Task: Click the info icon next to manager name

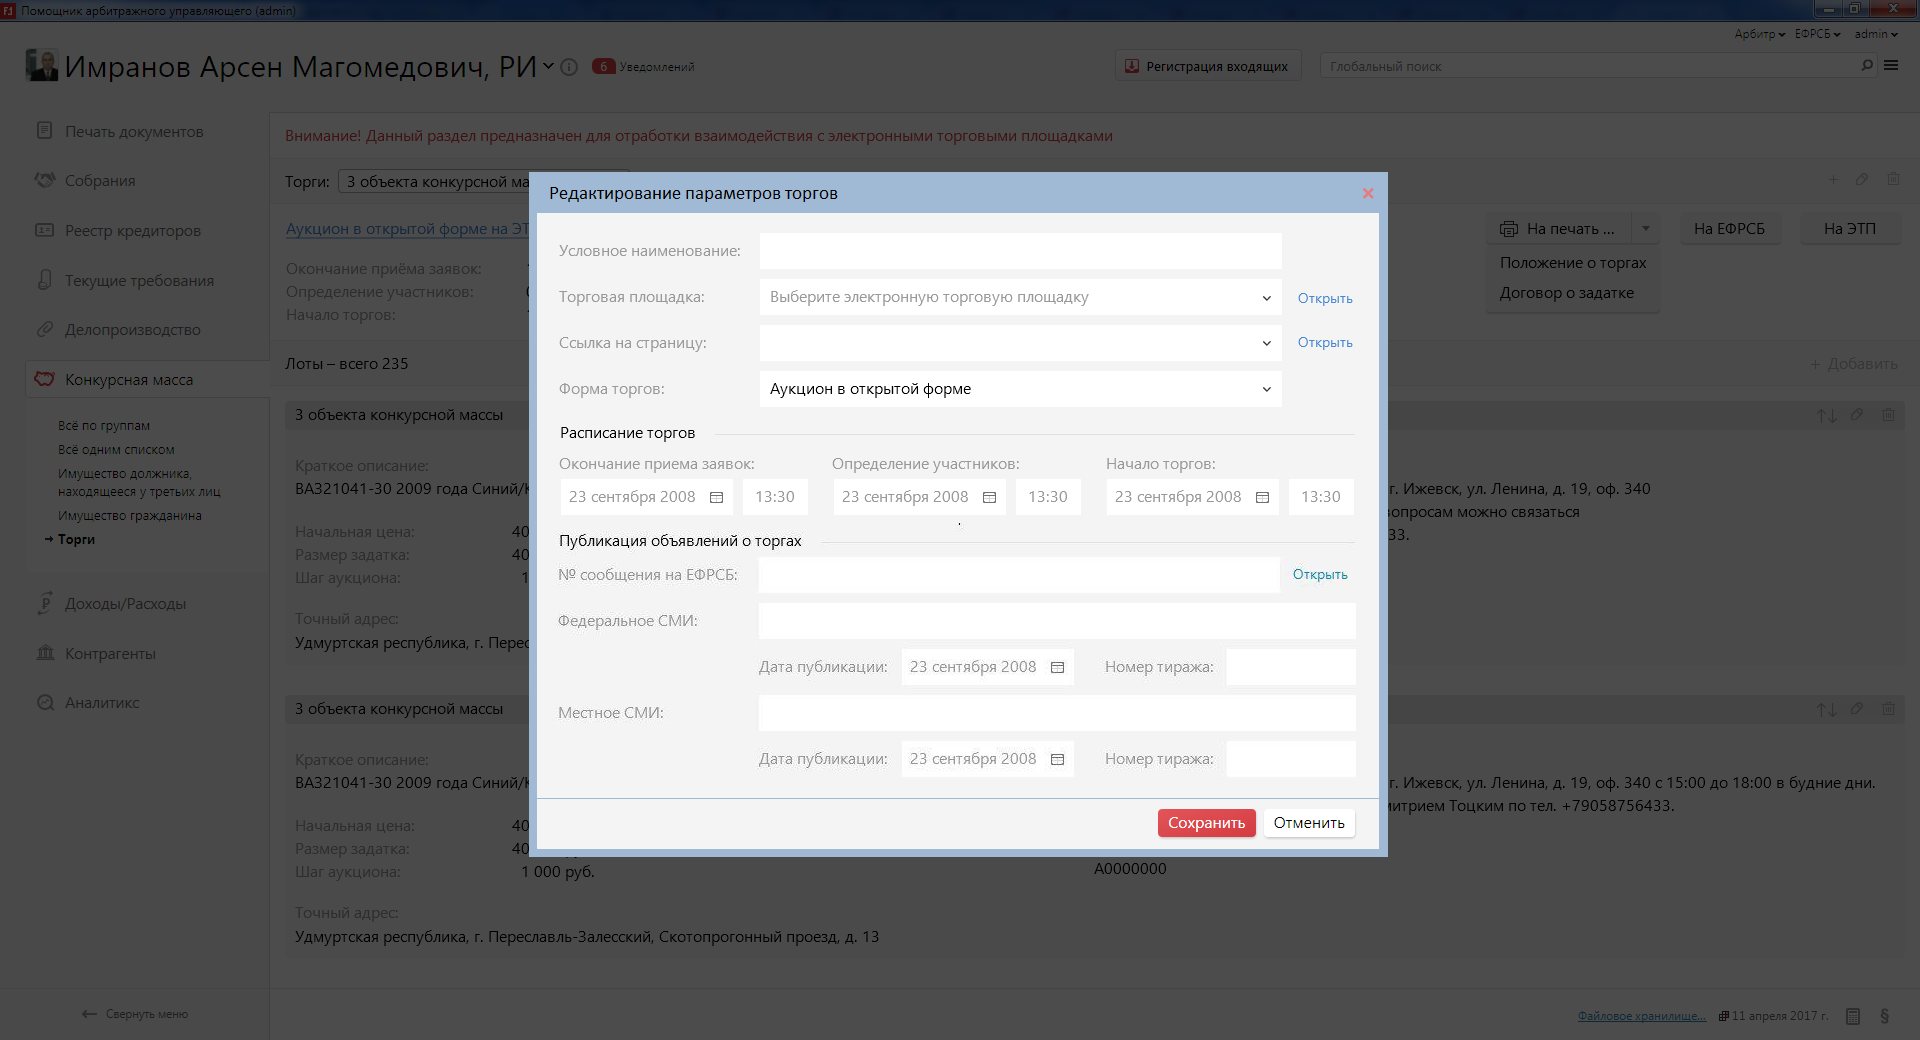Action: (x=569, y=67)
